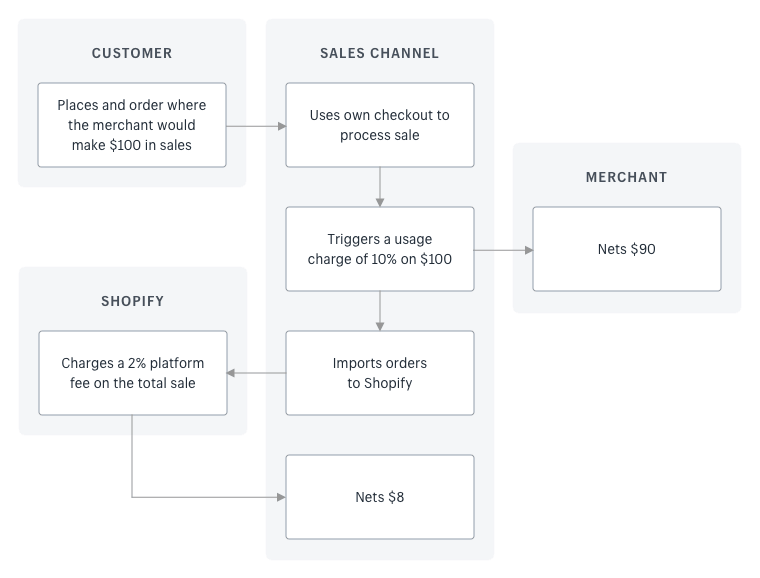Click the 'Places and order' customer box
The image size is (760, 578).
click(x=132, y=125)
